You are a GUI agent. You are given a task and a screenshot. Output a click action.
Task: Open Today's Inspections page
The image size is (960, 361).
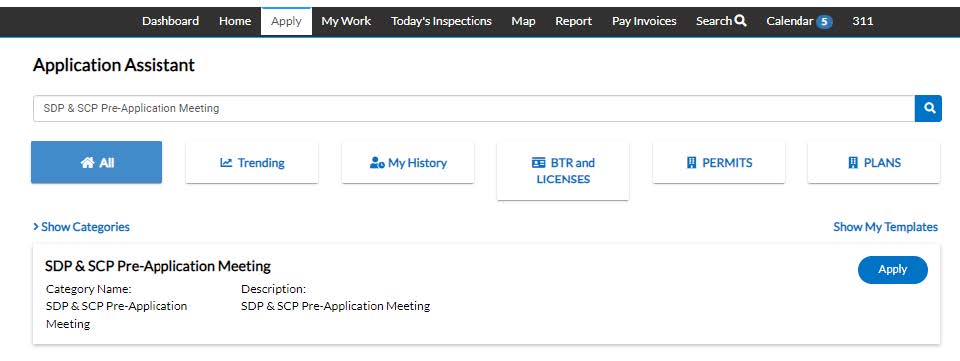pos(441,21)
